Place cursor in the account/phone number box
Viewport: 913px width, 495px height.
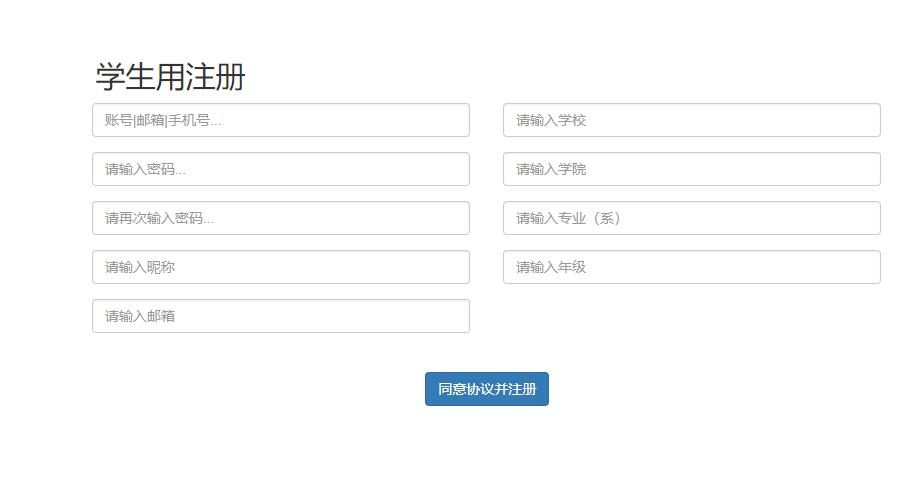[280, 120]
